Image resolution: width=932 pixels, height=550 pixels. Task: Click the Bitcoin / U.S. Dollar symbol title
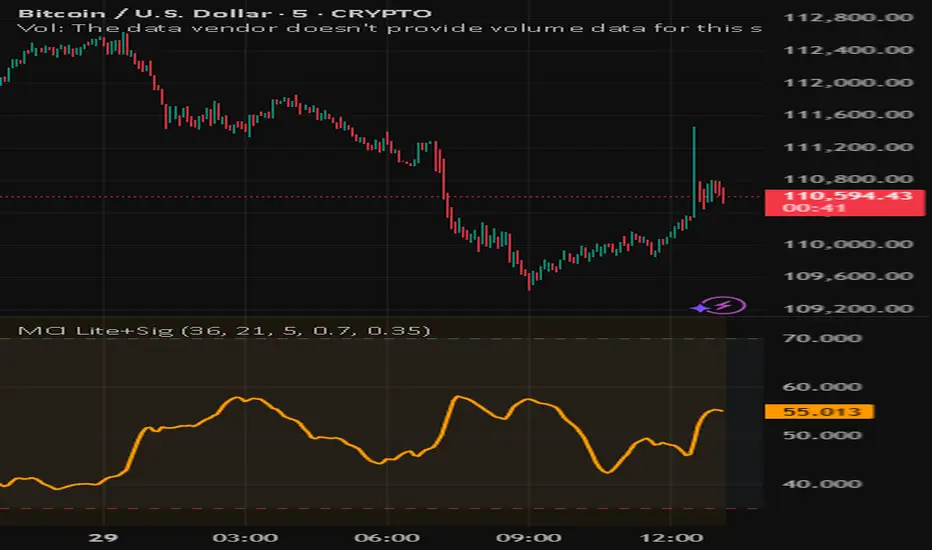coord(225,13)
